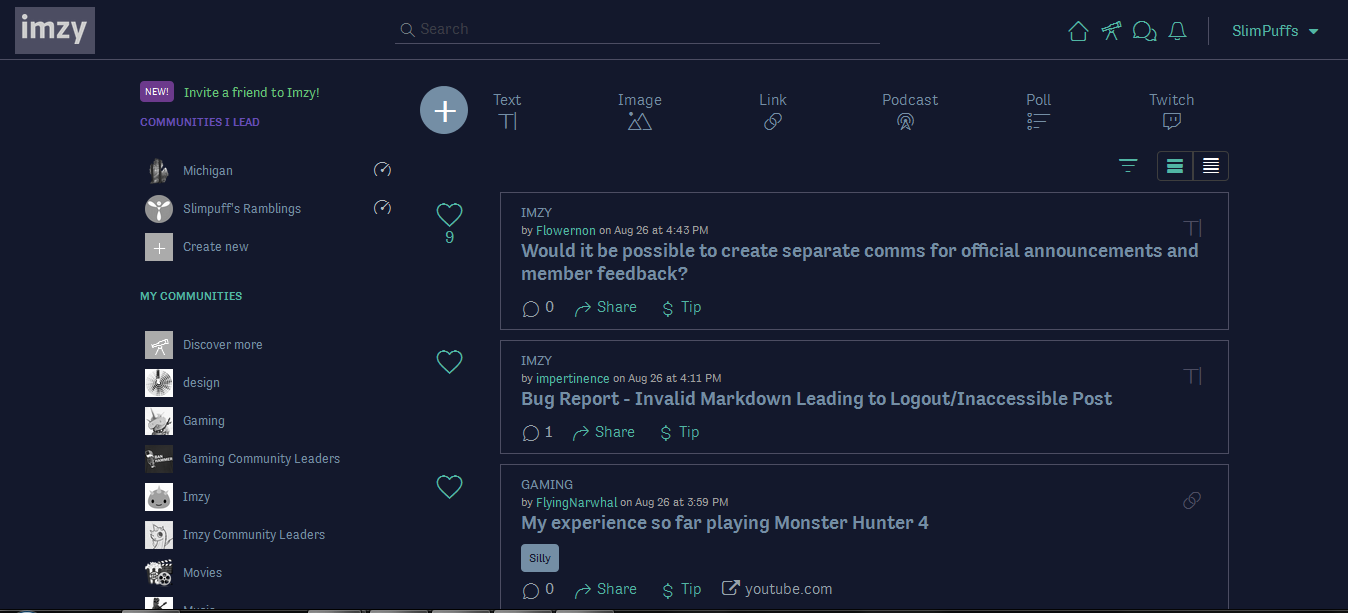Click the NEW! badge
This screenshot has height=613, width=1348.
(157, 92)
